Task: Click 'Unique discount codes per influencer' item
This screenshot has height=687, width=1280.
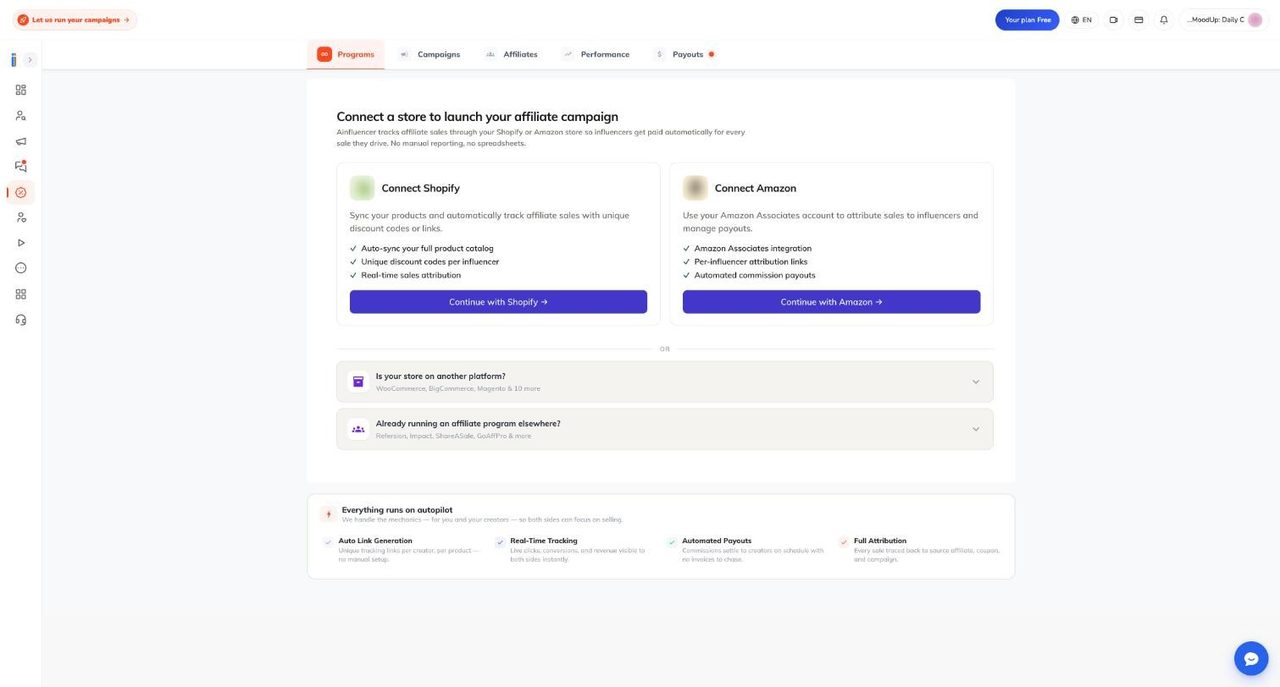Action: 430,262
